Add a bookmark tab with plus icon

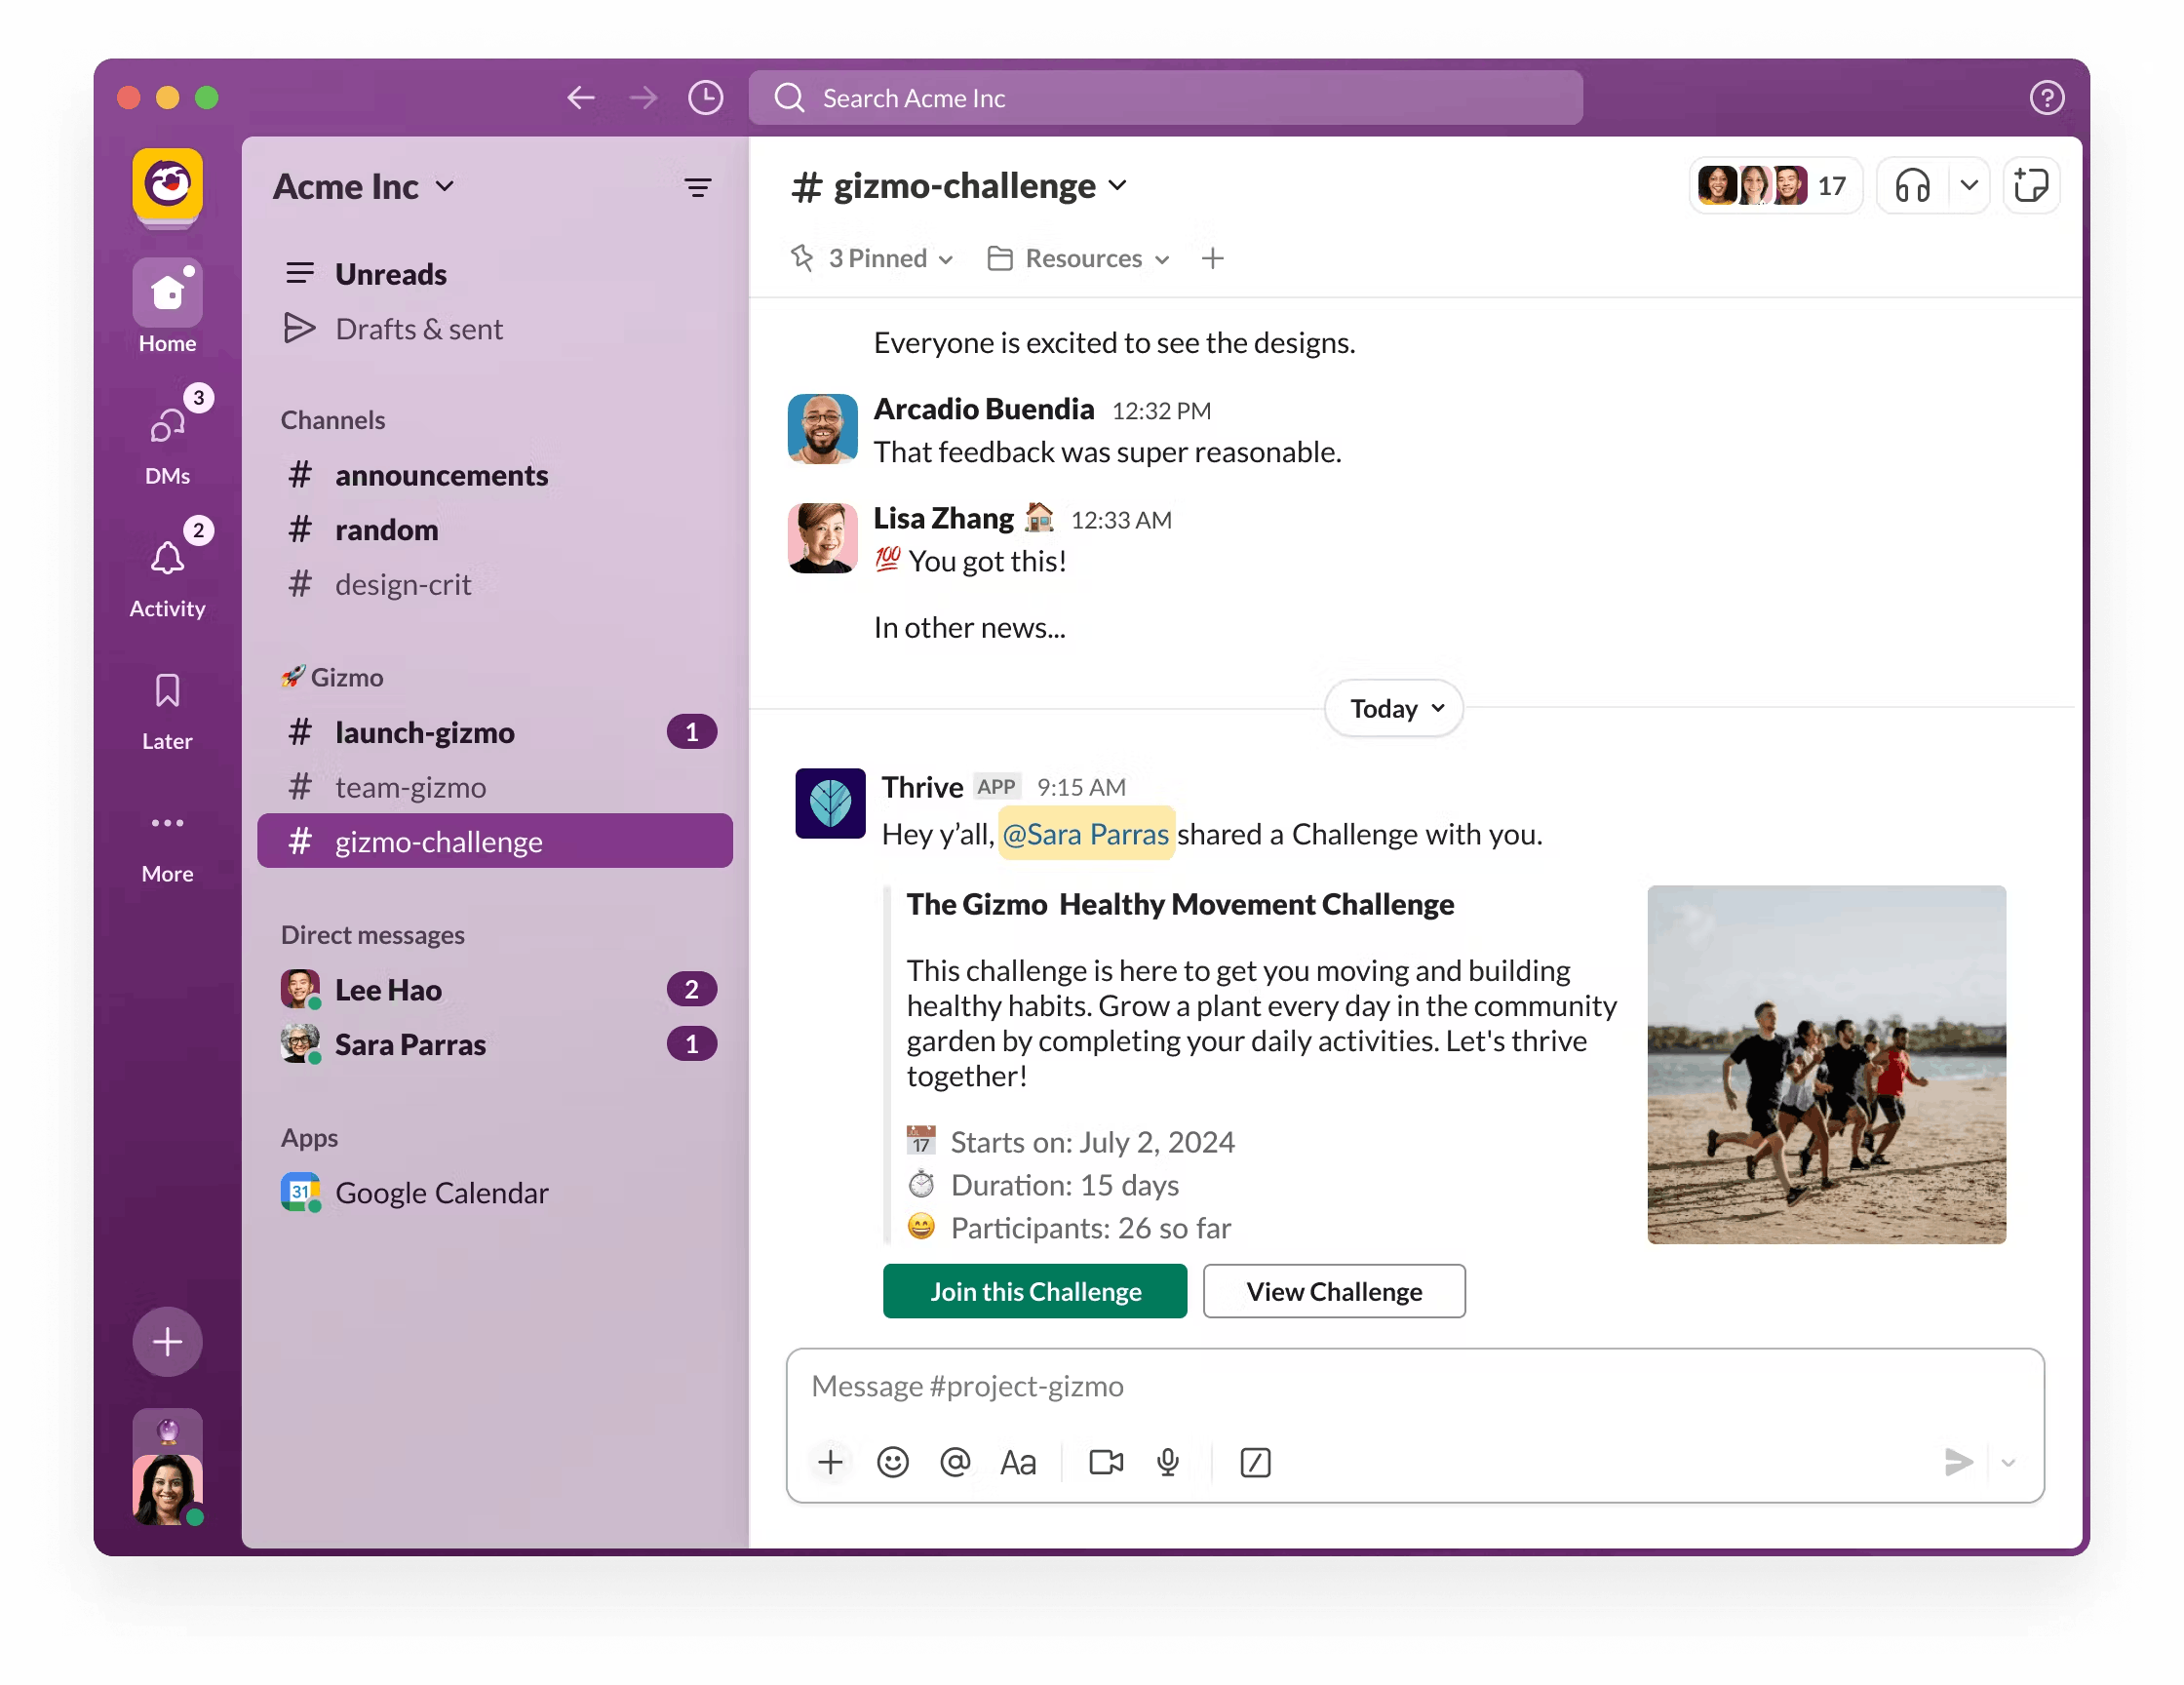1213,259
